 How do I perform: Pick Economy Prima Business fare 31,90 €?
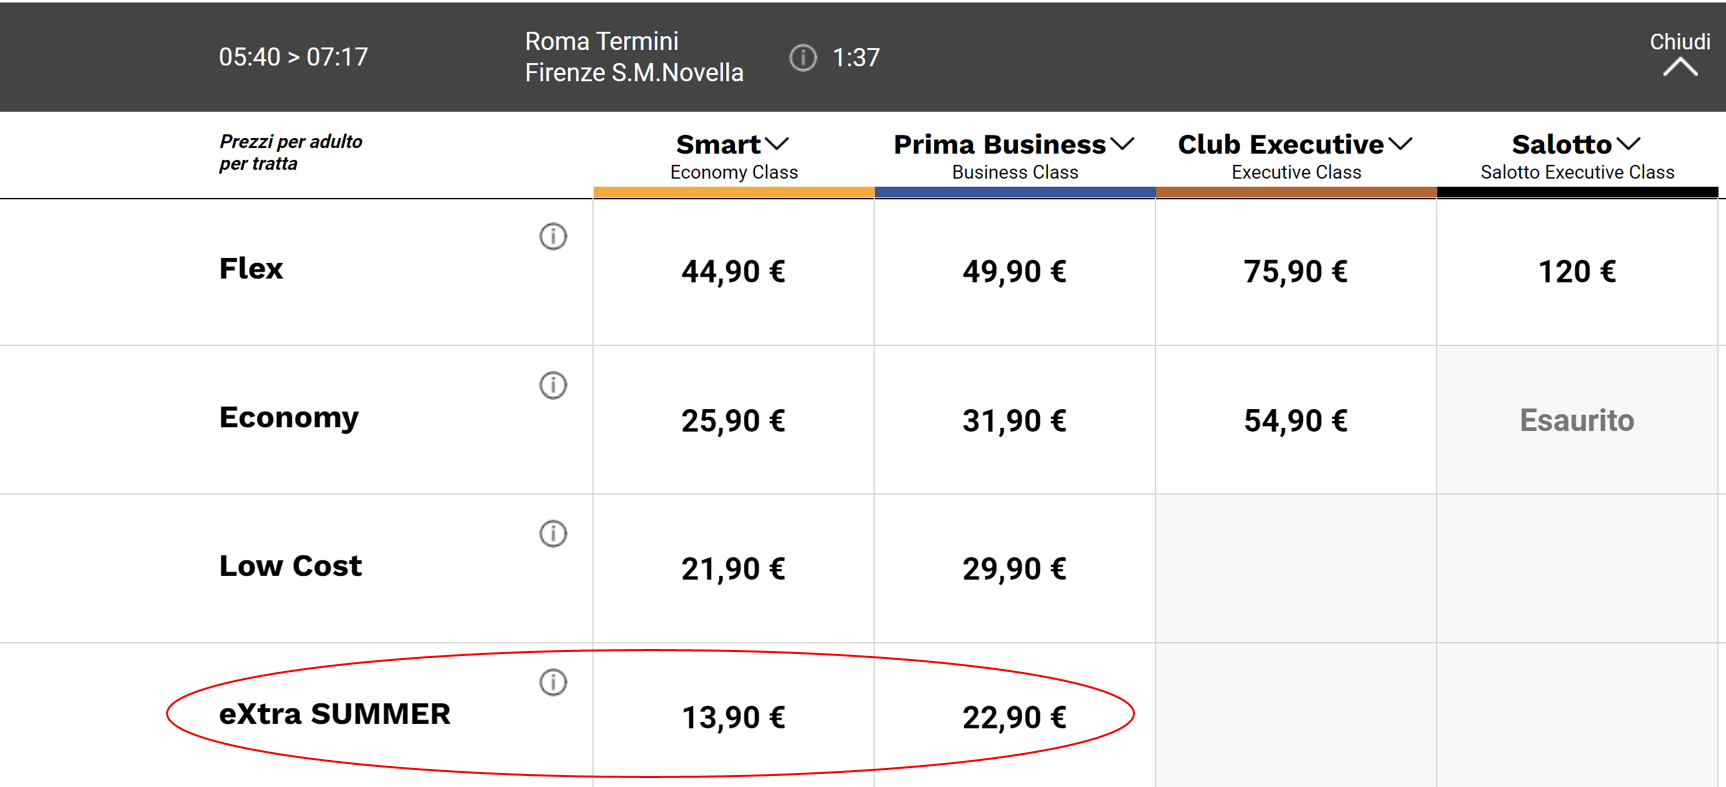(x=1014, y=421)
